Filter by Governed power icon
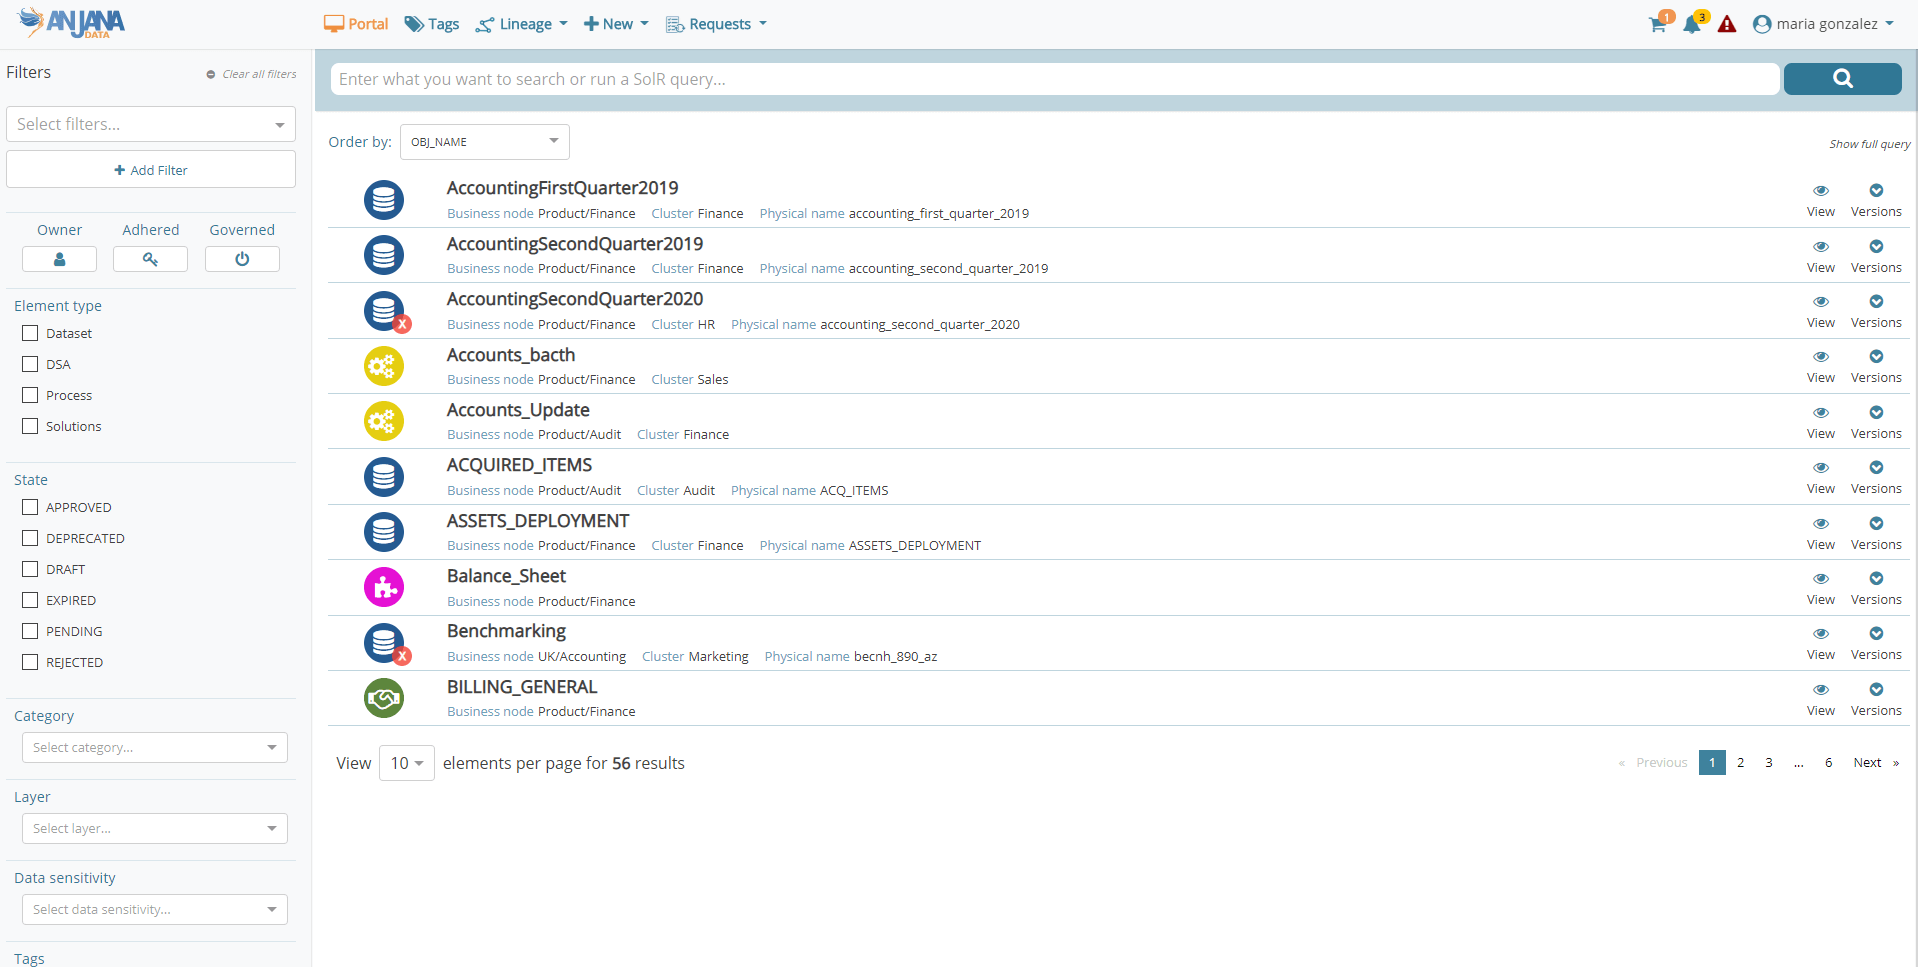Screen dimensions: 1918x967 242,259
